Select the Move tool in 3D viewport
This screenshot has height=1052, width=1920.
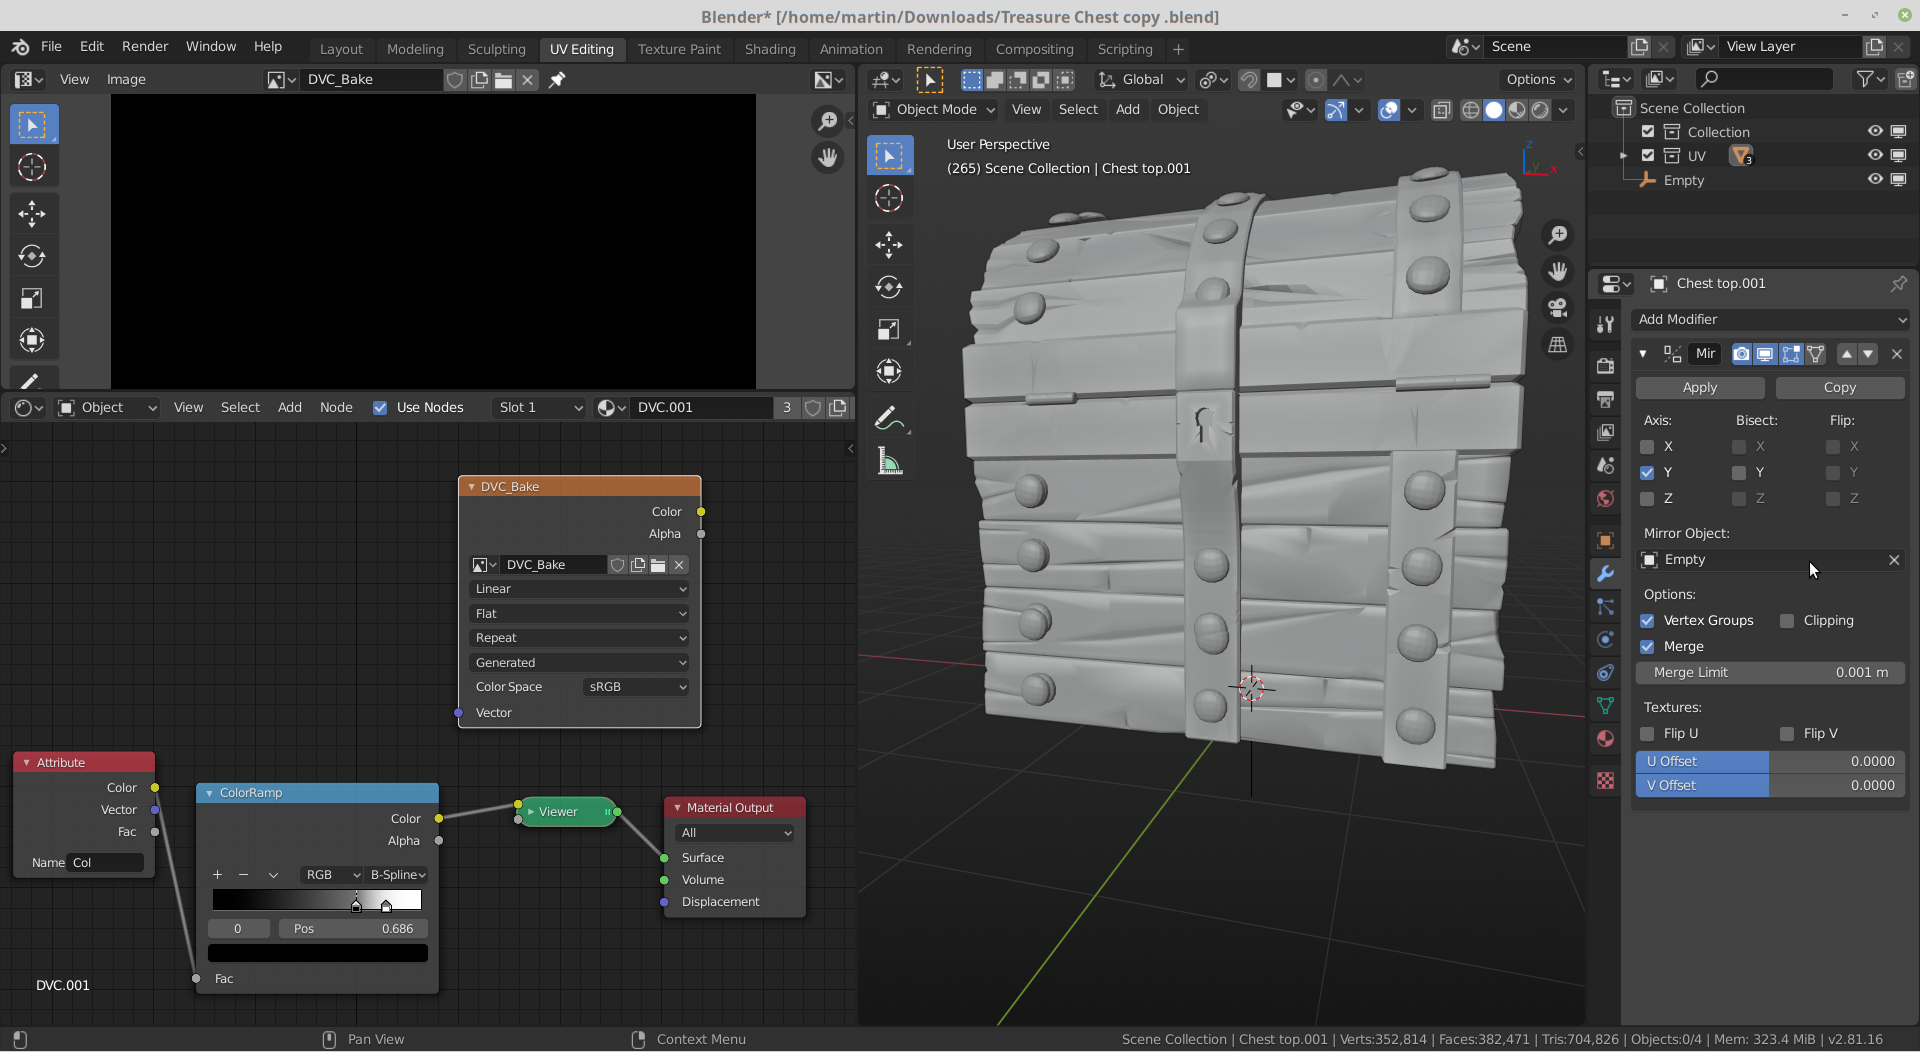[x=888, y=245]
